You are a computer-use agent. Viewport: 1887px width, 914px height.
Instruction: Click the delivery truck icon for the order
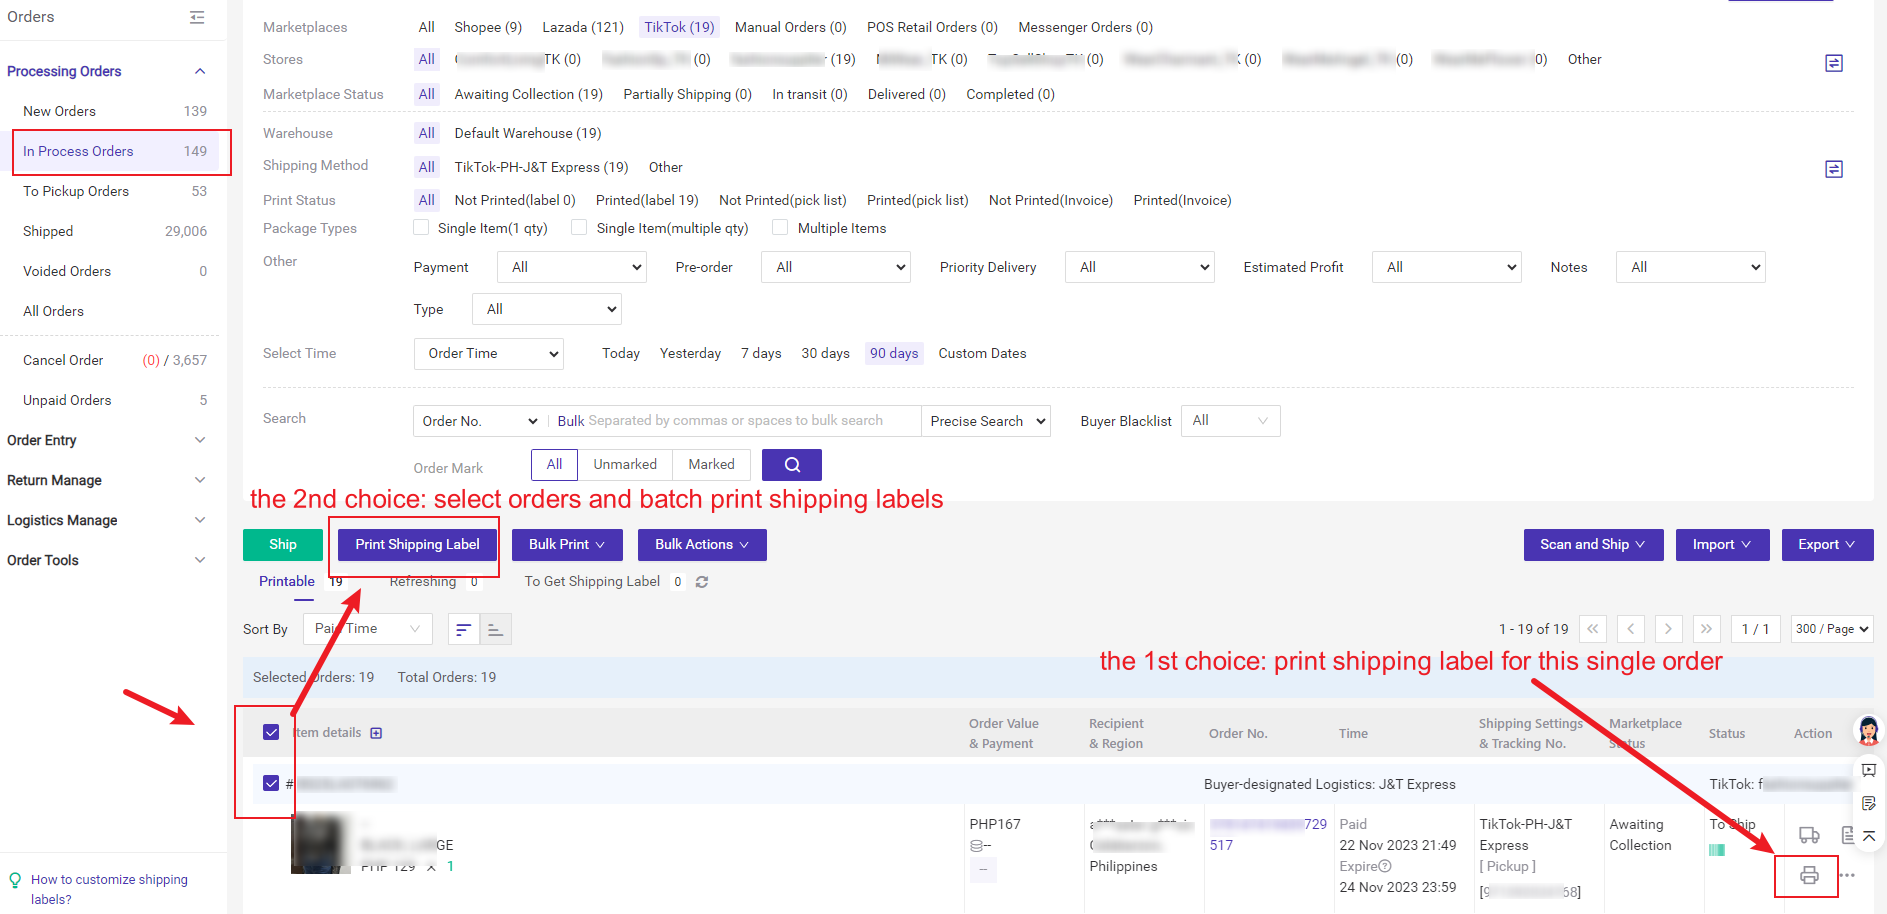point(1808,835)
